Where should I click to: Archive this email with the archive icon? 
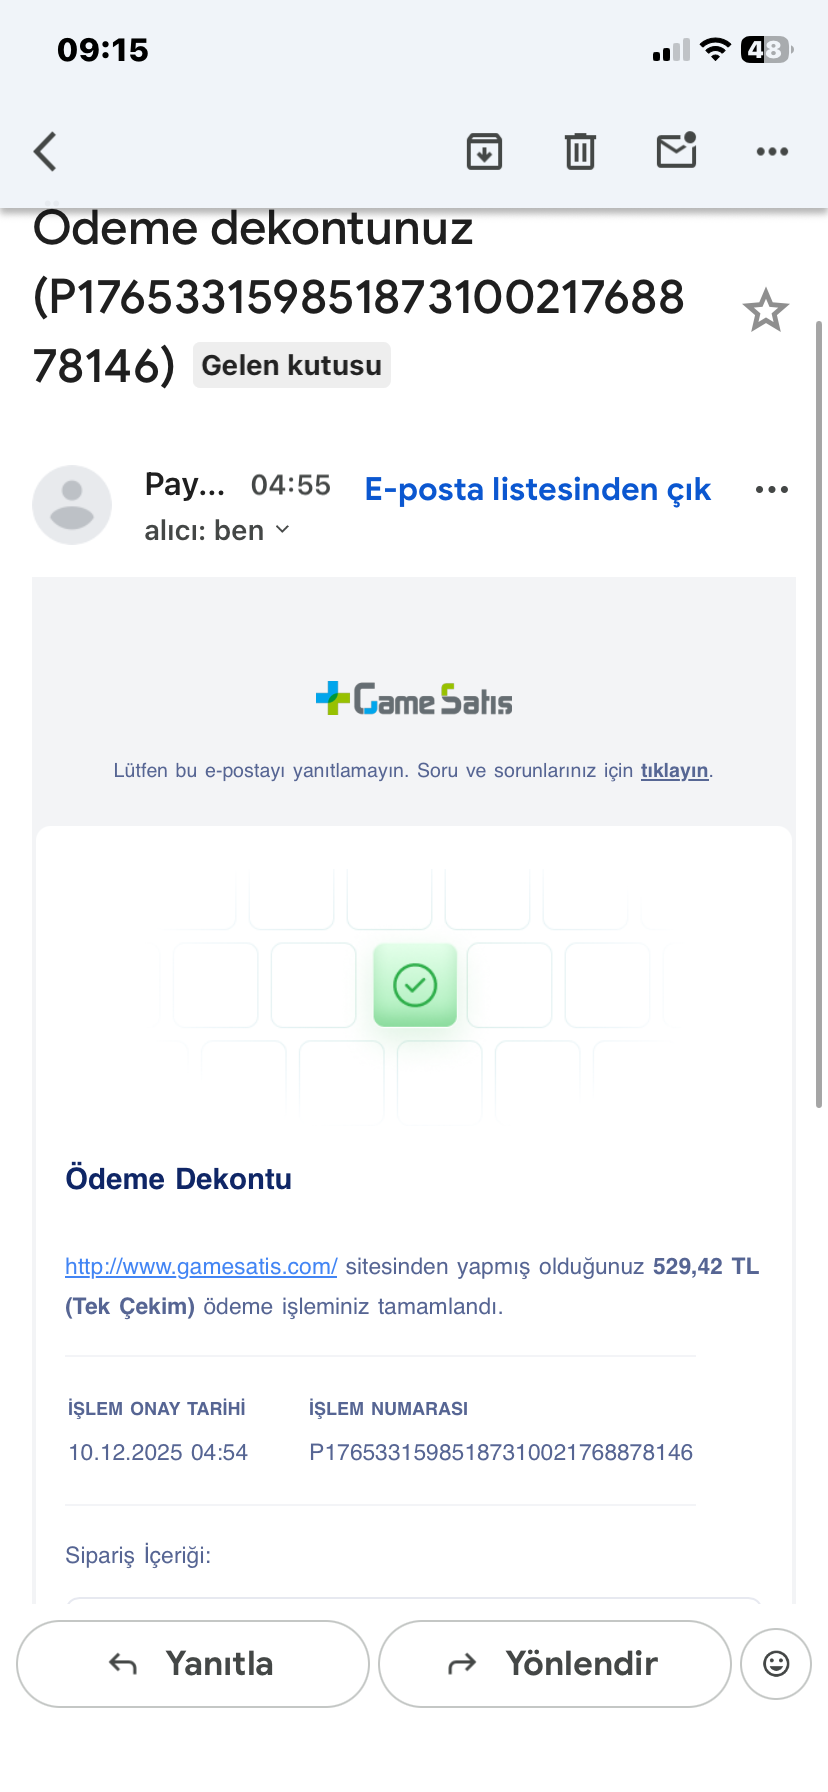pos(484,152)
